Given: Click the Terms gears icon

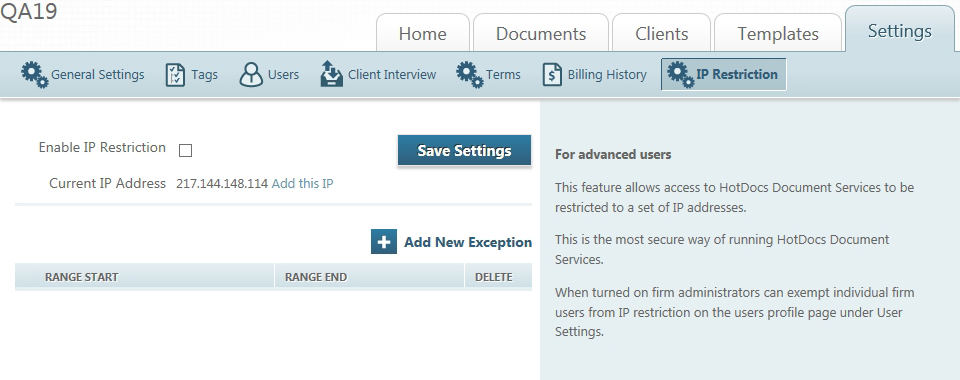Looking at the screenshot, I should point(470,75).
